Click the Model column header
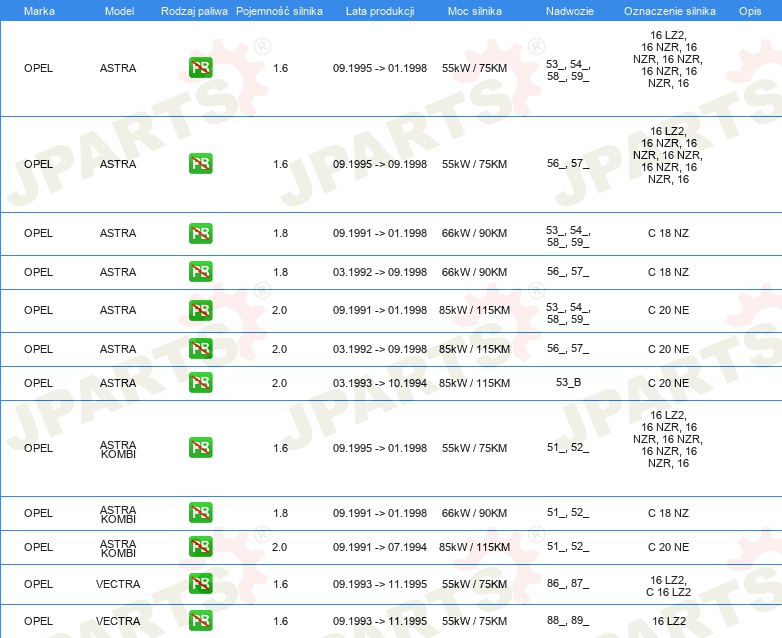 119,11
